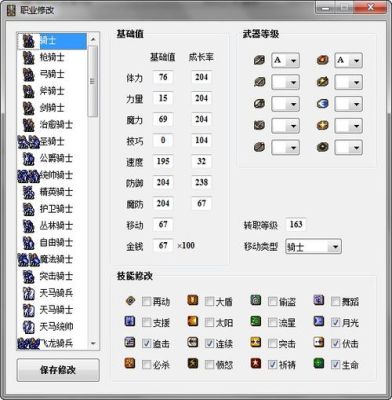Screen dimensions: 392x400
Task: Click the 祈祷 skill icon
Action: pyautogui.click(x=256, y=363)
